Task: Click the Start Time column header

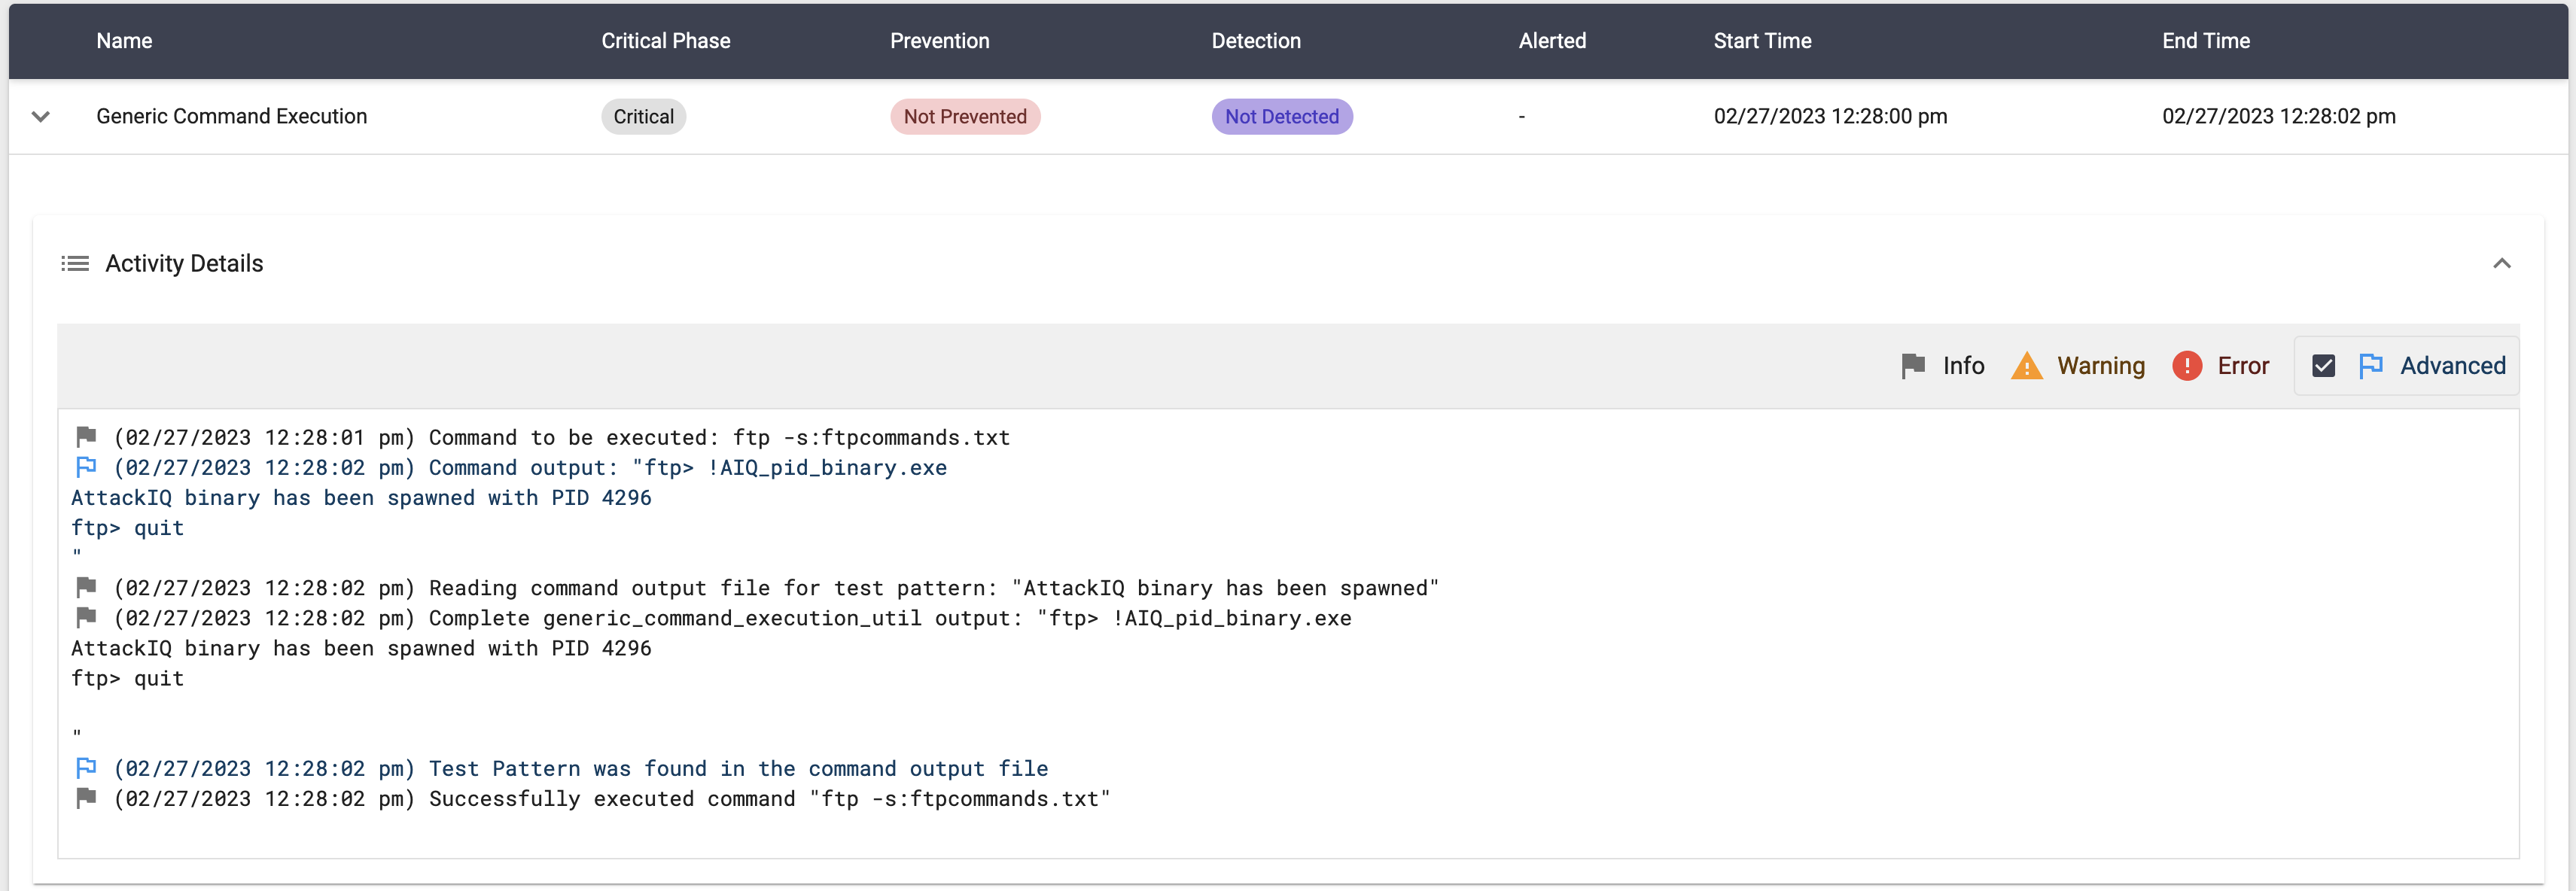Action: click(1761, 41)
